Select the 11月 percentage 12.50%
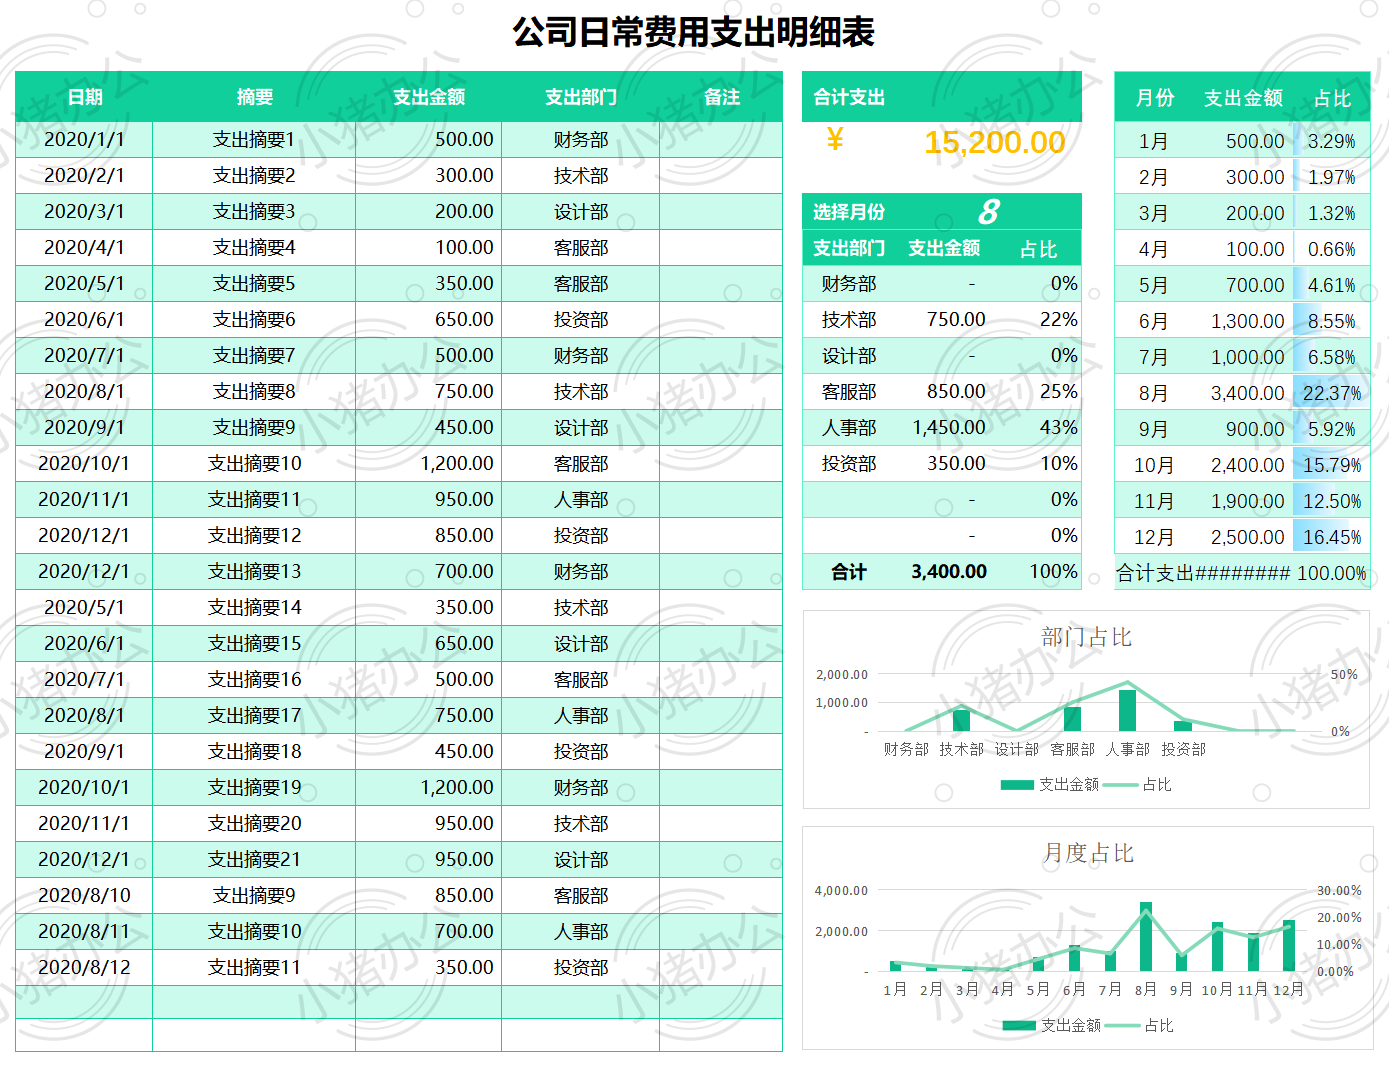Screen dimensions: 1389x1067 (1331, 501)
